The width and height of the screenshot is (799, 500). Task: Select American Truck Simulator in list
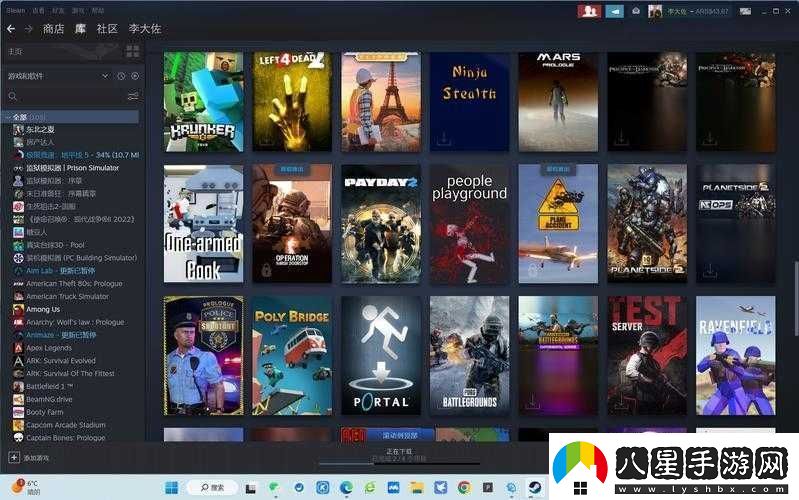tap(67, 296)
